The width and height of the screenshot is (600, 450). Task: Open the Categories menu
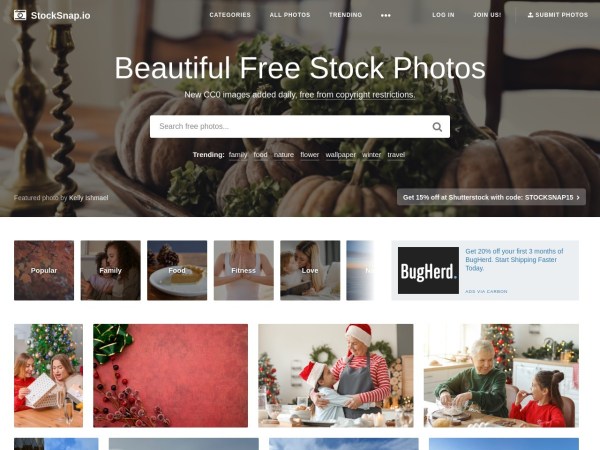point(230,15)
